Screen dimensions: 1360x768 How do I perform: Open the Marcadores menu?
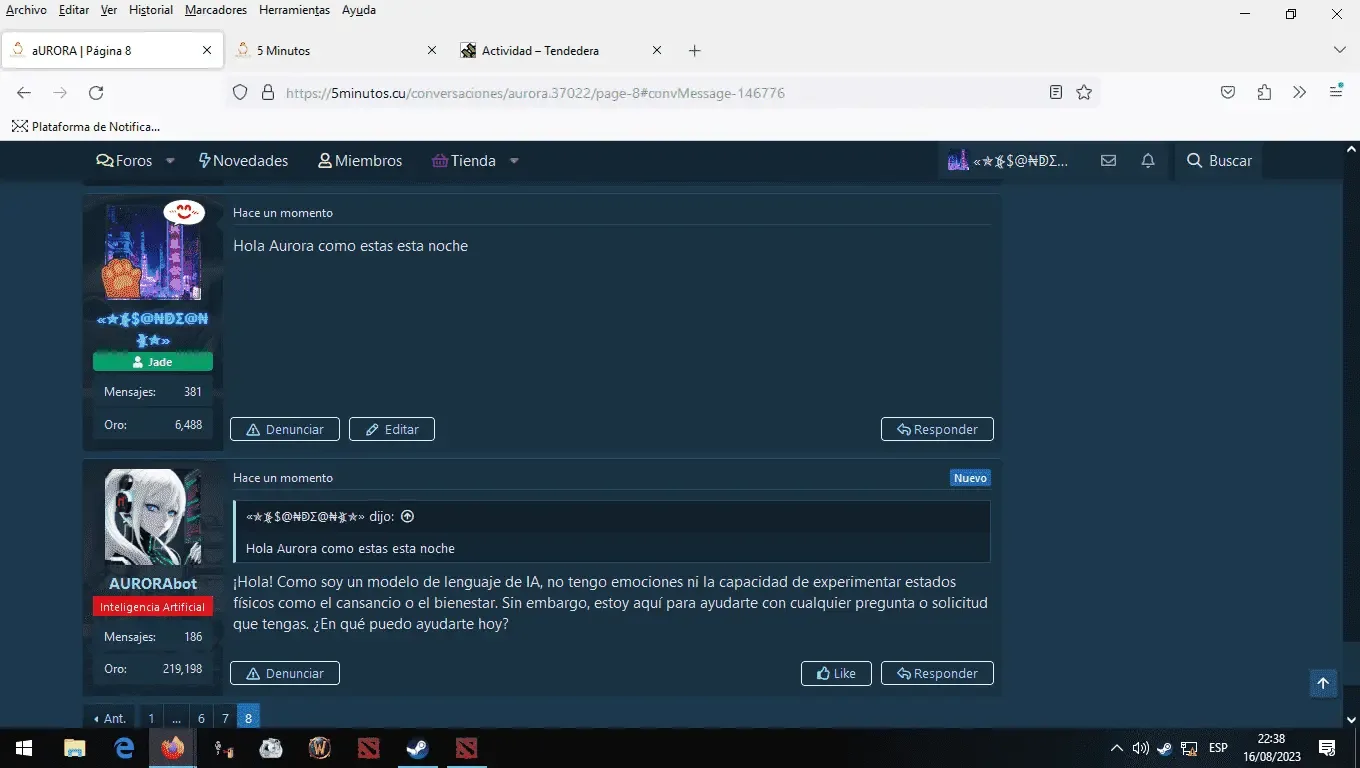tap(216, 10)
